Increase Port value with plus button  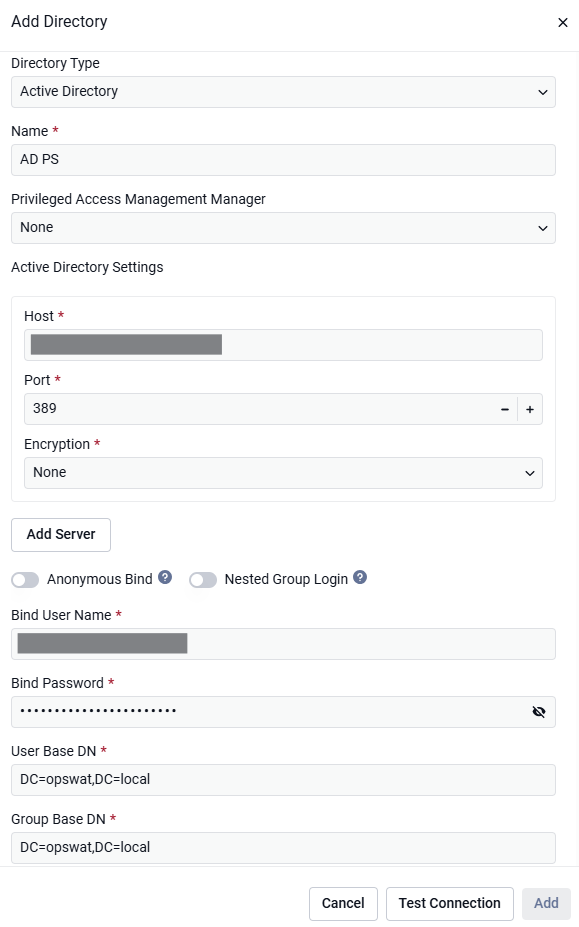(x=530, y=409)
